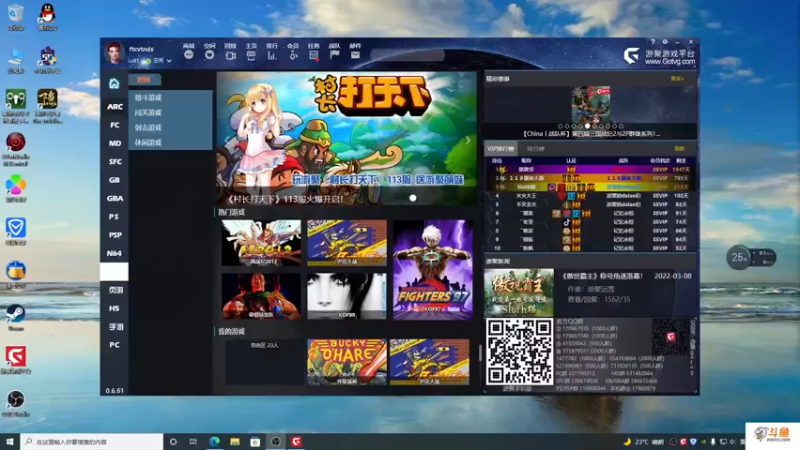
Task: Open the QQ penguin desktop shortcut
Action: coord(47,16)
